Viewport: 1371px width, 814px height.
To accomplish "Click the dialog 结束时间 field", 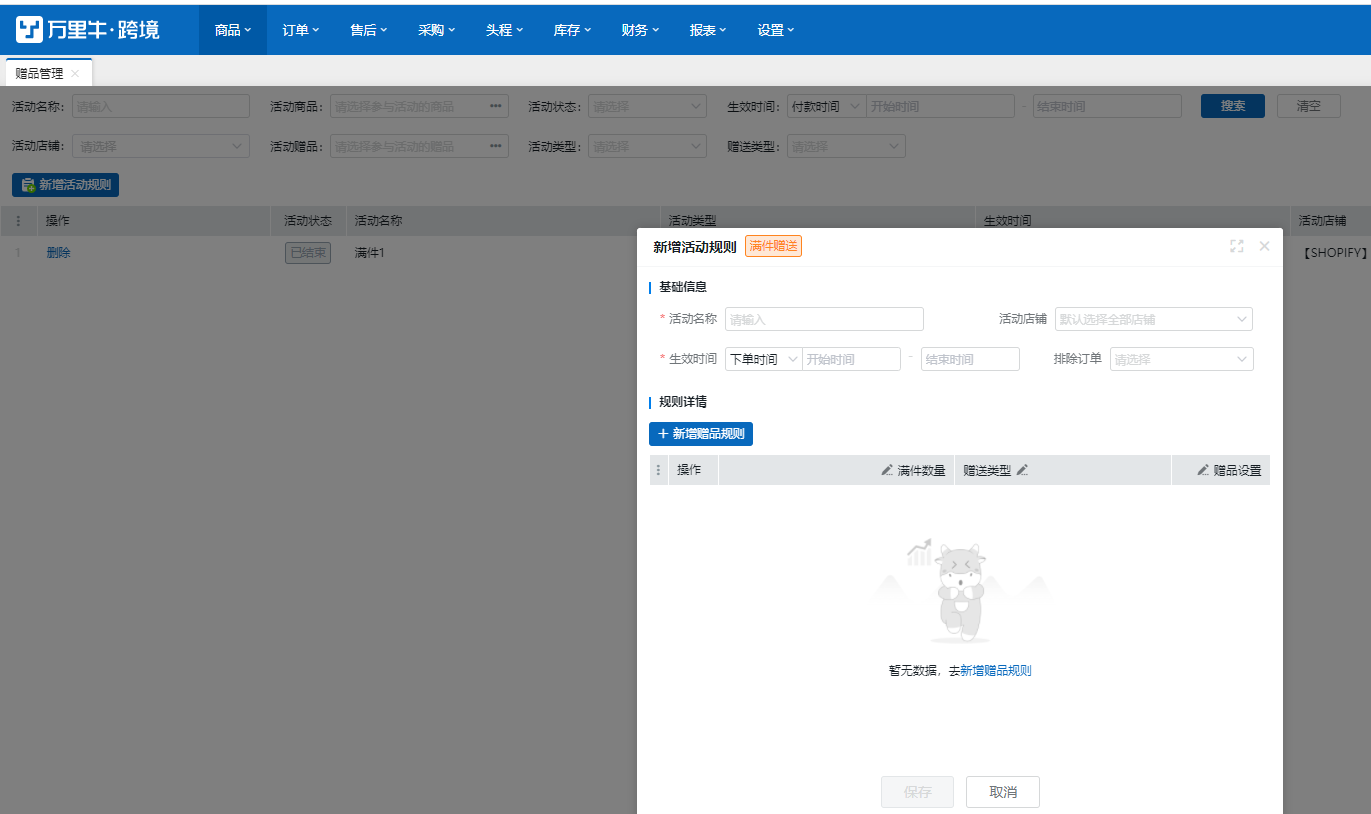I will pyautogui.click(x=970, y=359).
